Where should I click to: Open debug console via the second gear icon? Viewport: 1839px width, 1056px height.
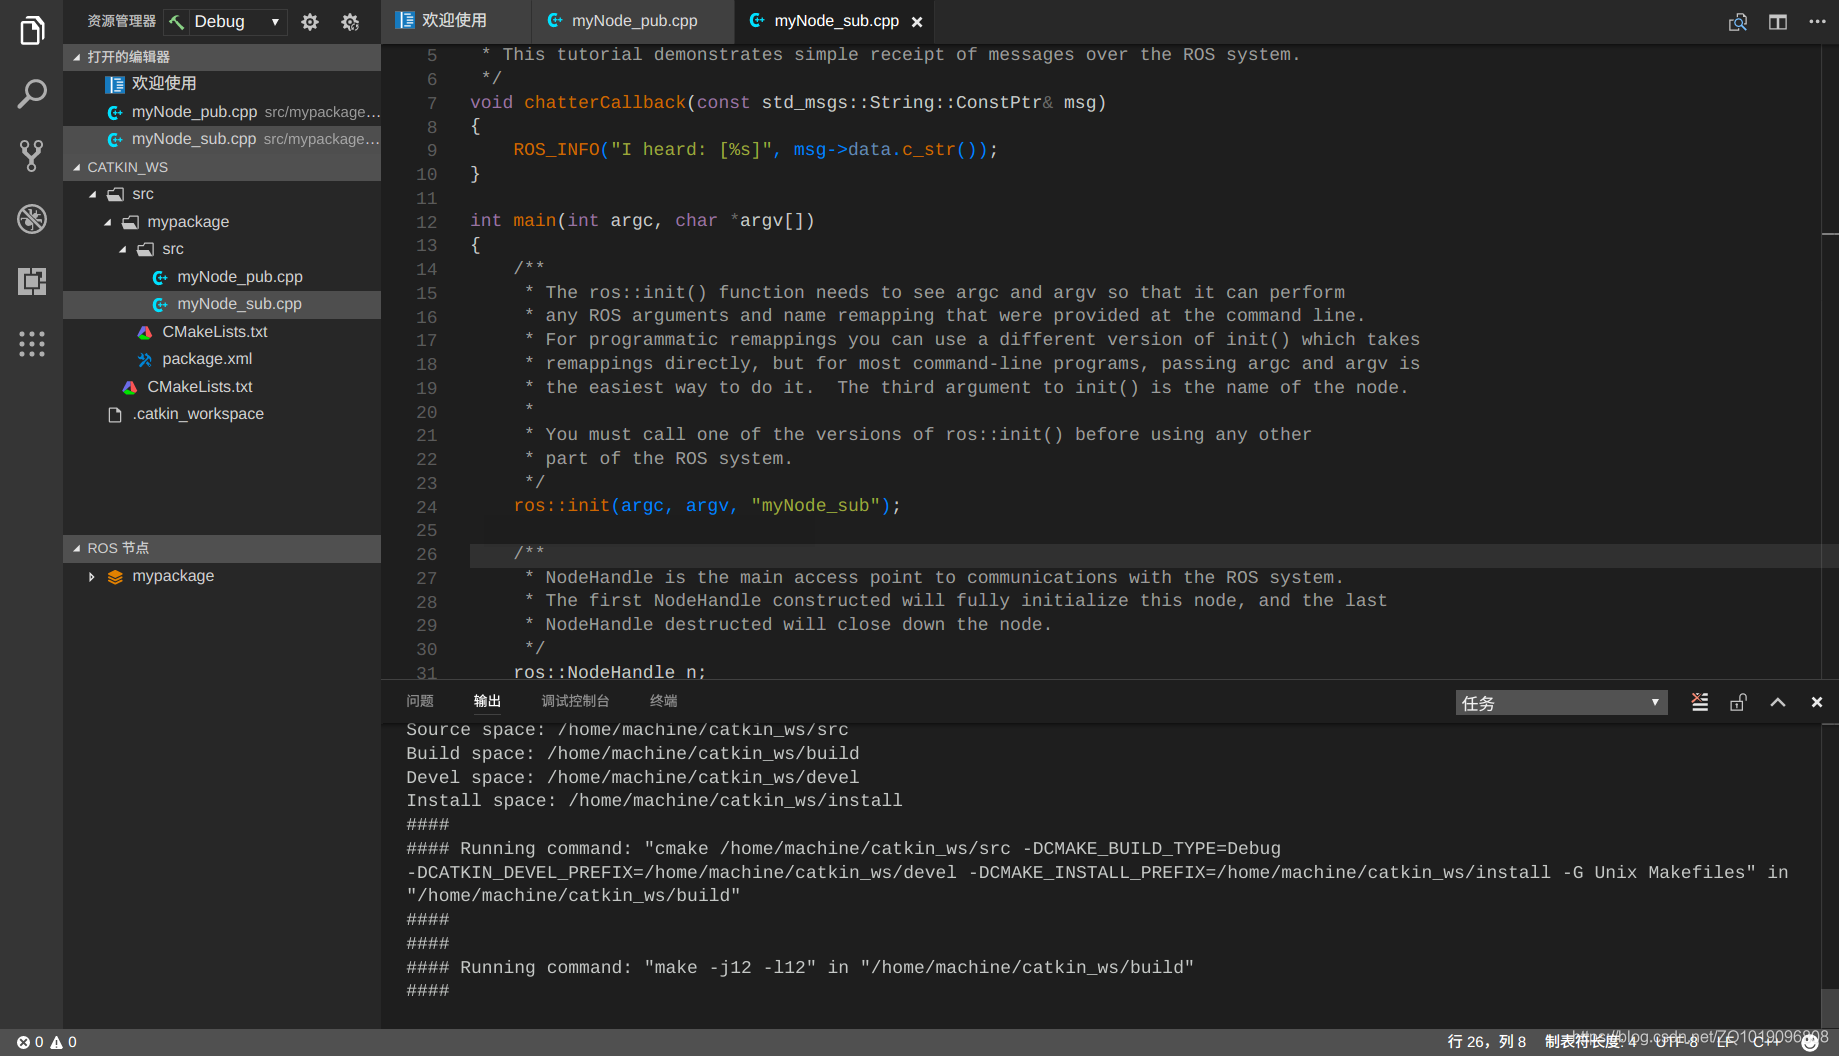coord(350,21)
